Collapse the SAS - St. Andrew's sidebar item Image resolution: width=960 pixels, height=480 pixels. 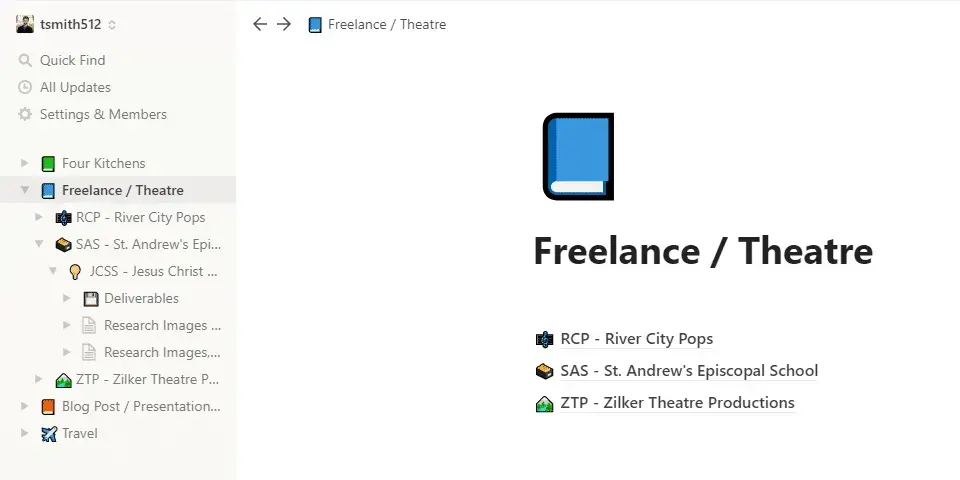[x=39, y=244]
